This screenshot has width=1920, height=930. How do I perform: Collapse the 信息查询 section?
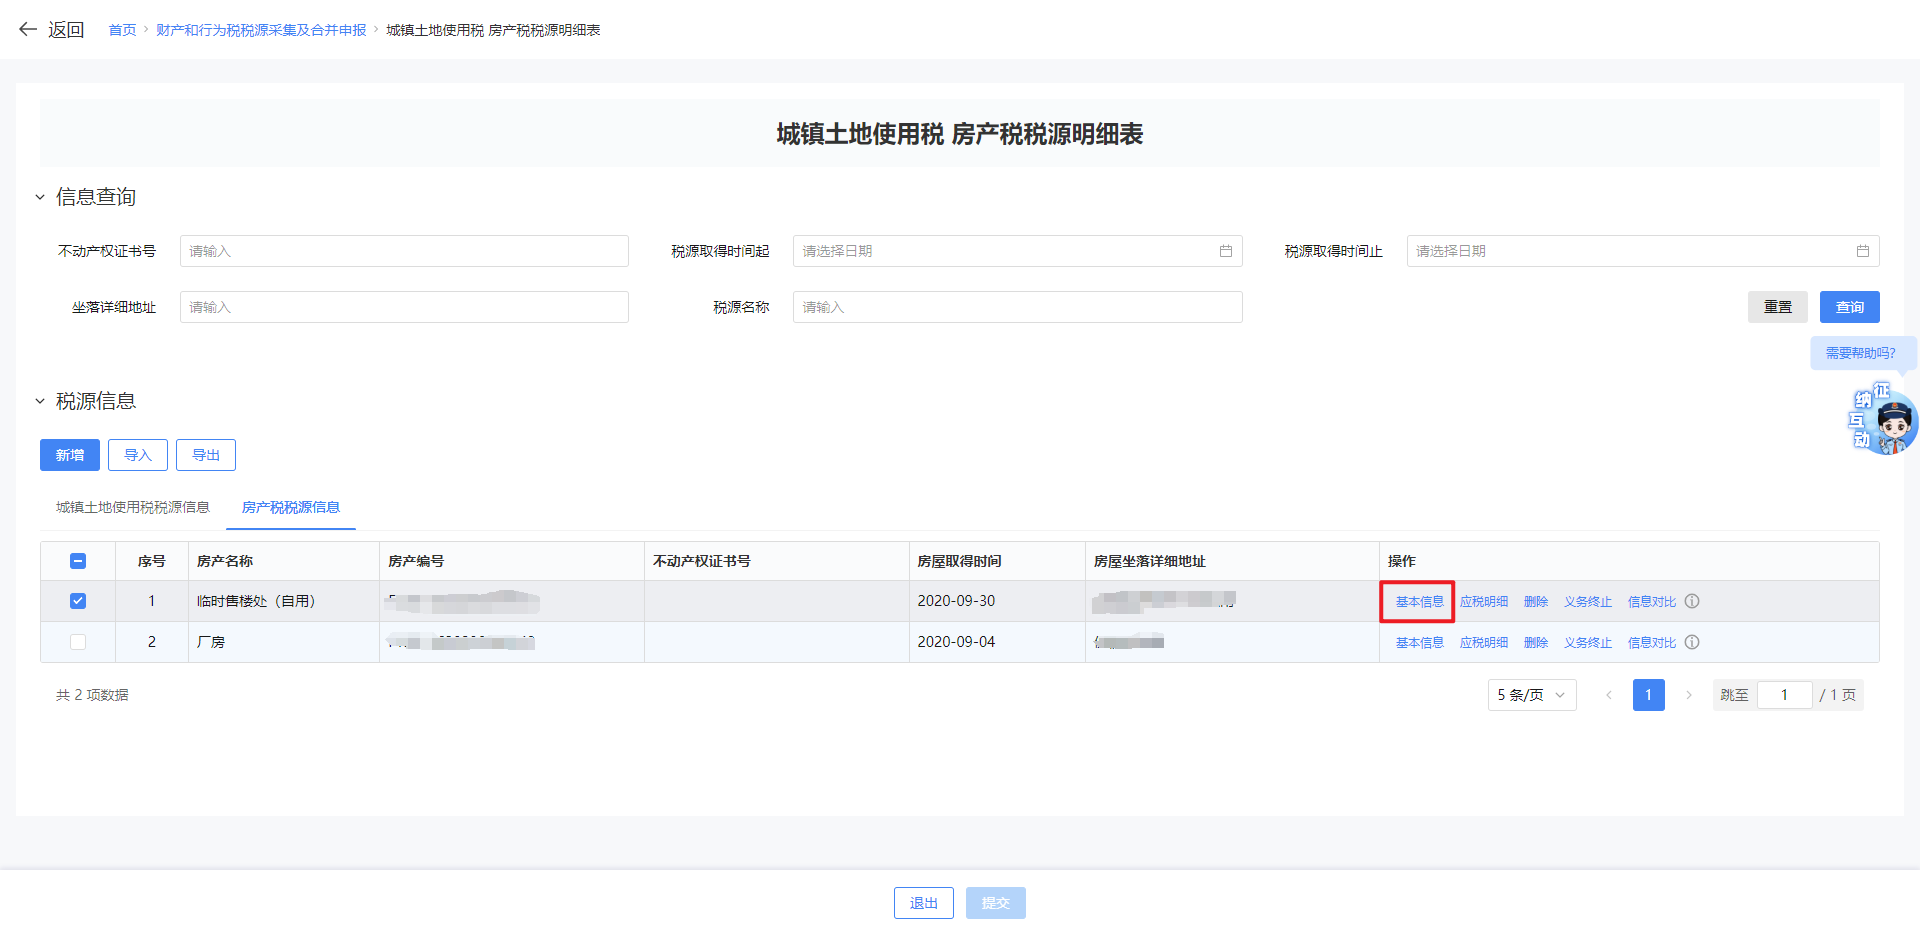[40, 197]
